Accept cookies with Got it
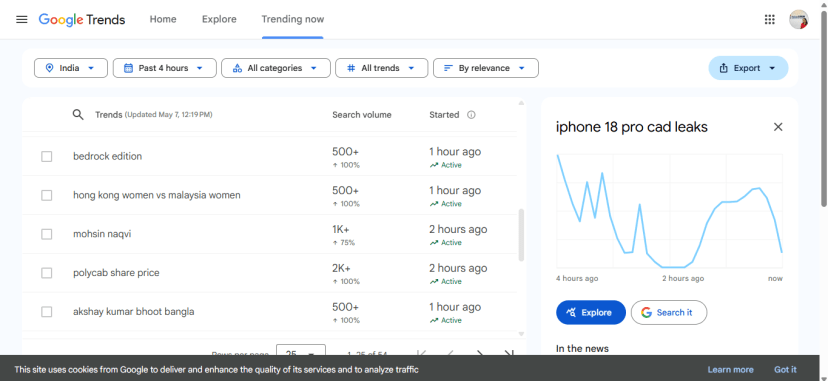The width and height of the screenshot is (828, 381). tap(785, 369)
